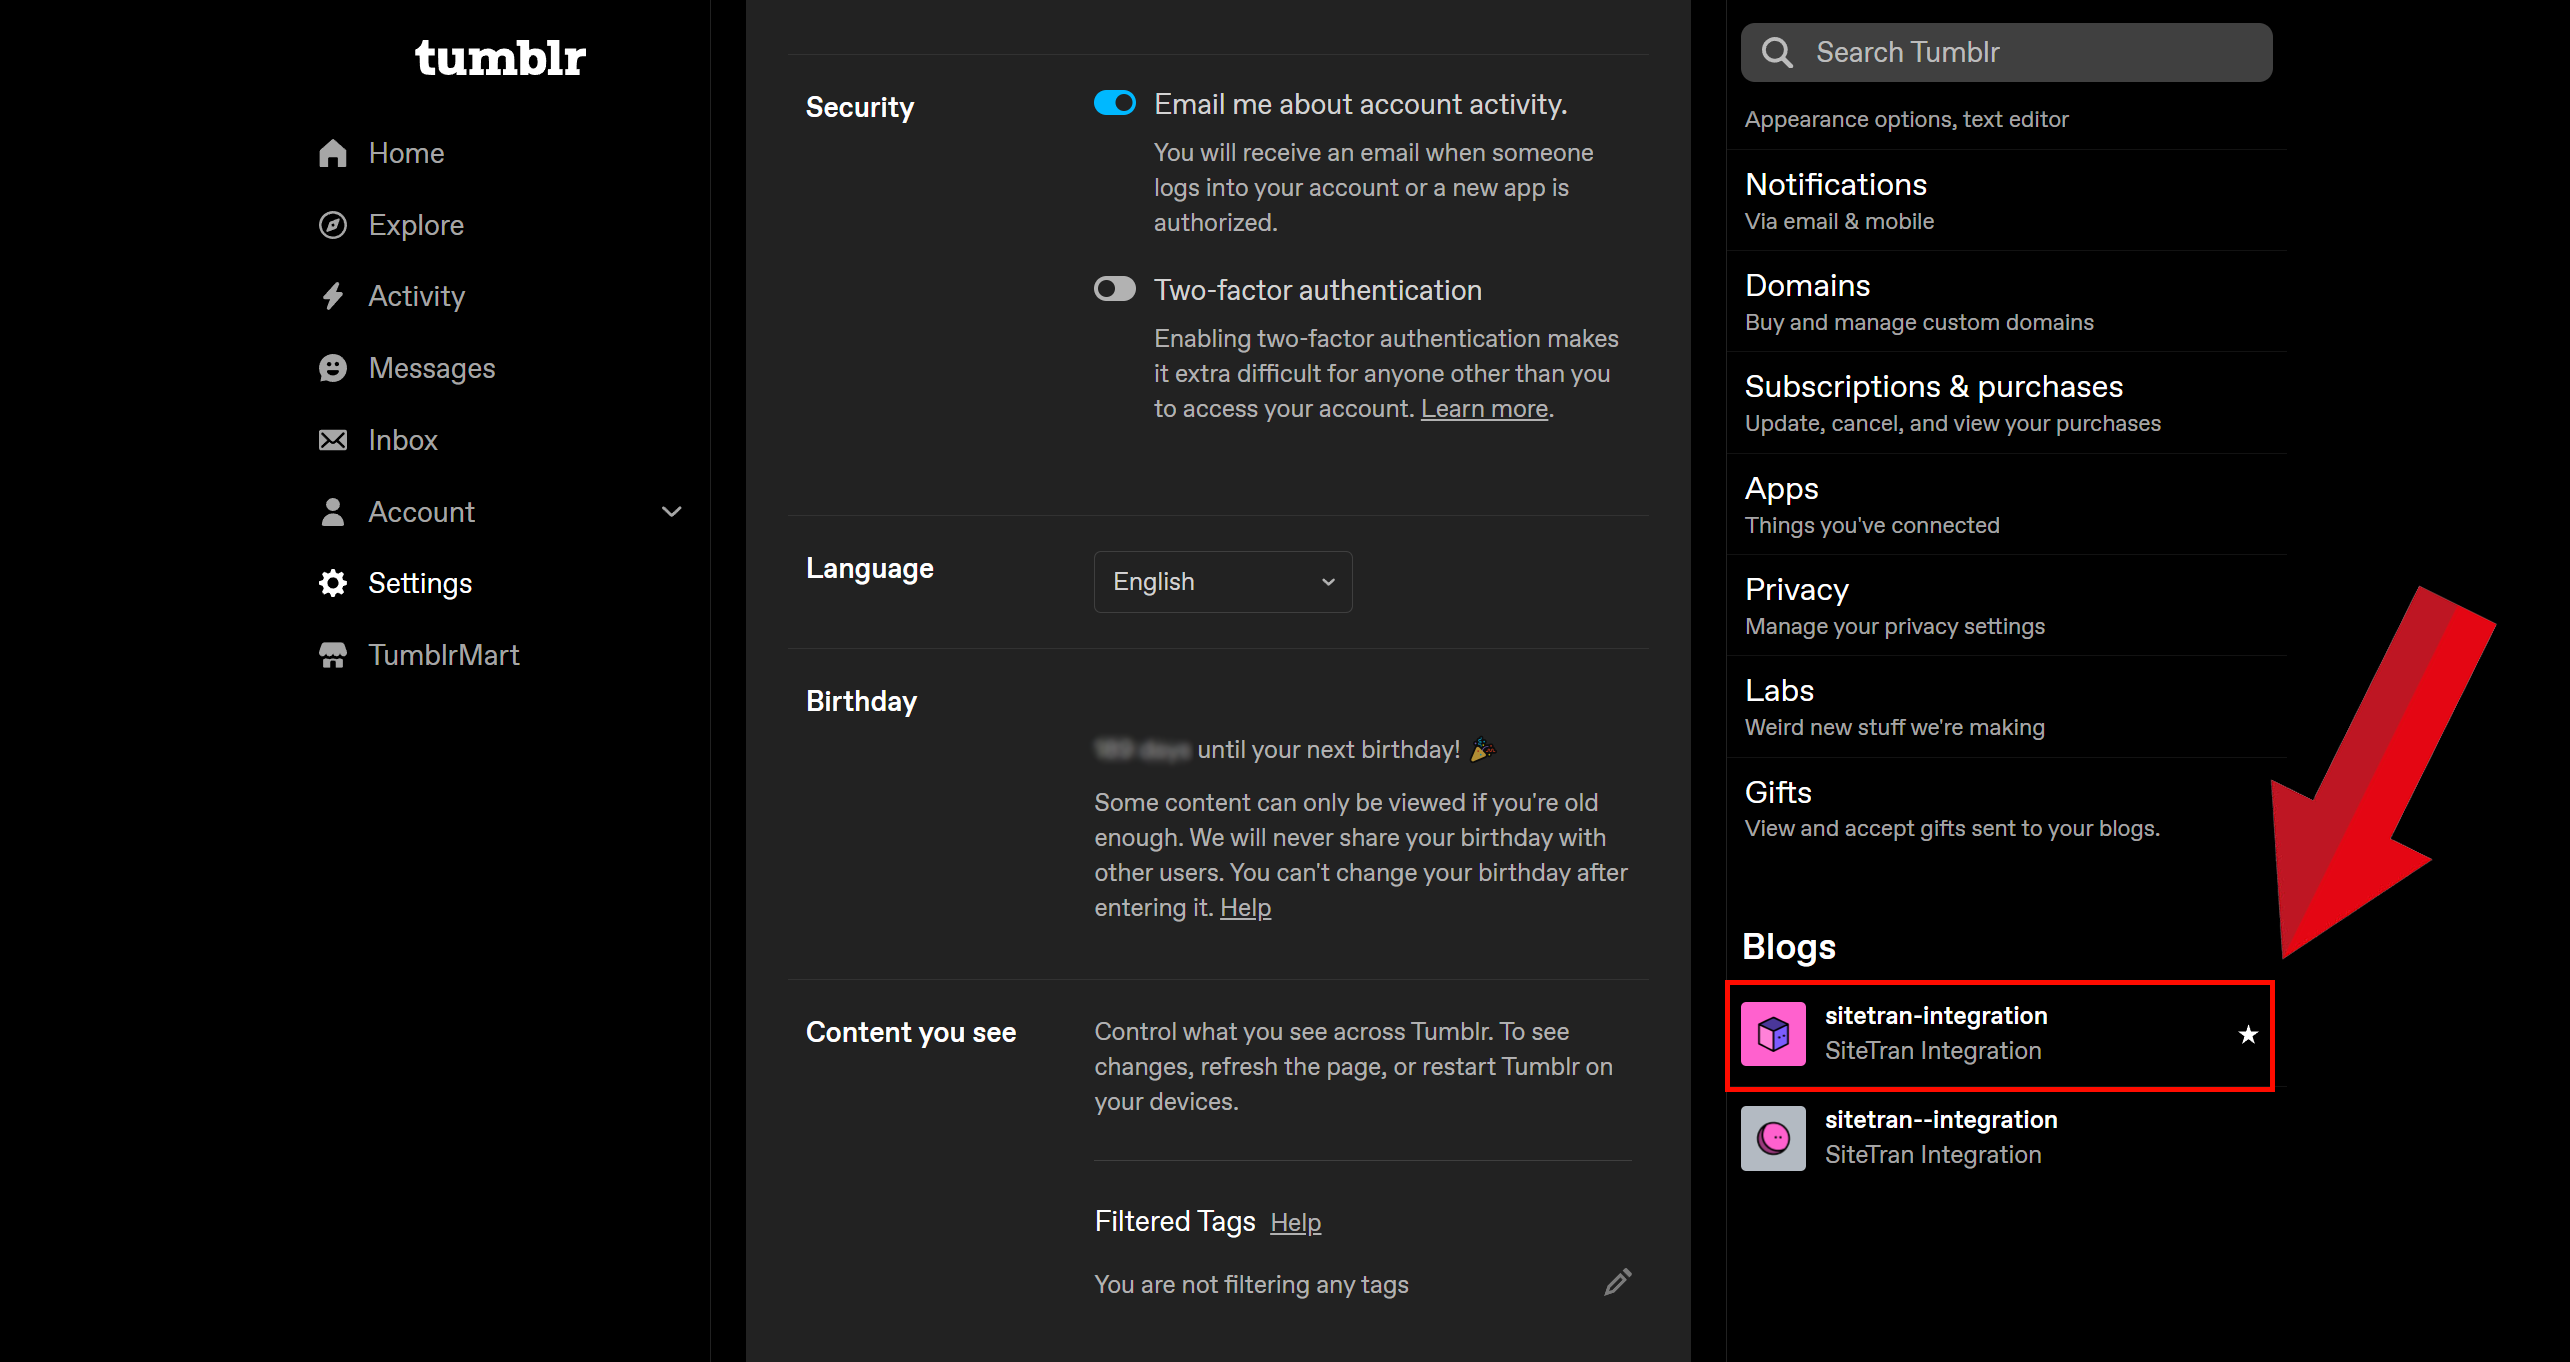Select the sitetran--integration blog name
The height and width of the screenshot is (1362, 2570).
pyautogui.click(x=1941, y=1120)
